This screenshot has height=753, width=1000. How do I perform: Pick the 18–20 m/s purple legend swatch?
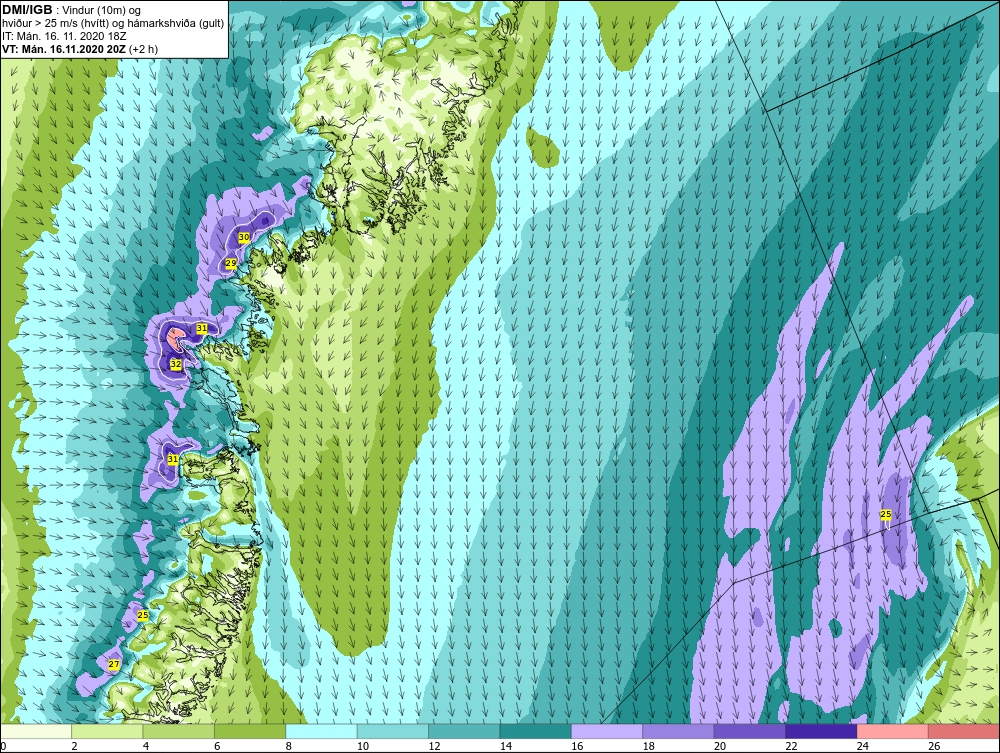pyautogui.click(x=679, y=731)
